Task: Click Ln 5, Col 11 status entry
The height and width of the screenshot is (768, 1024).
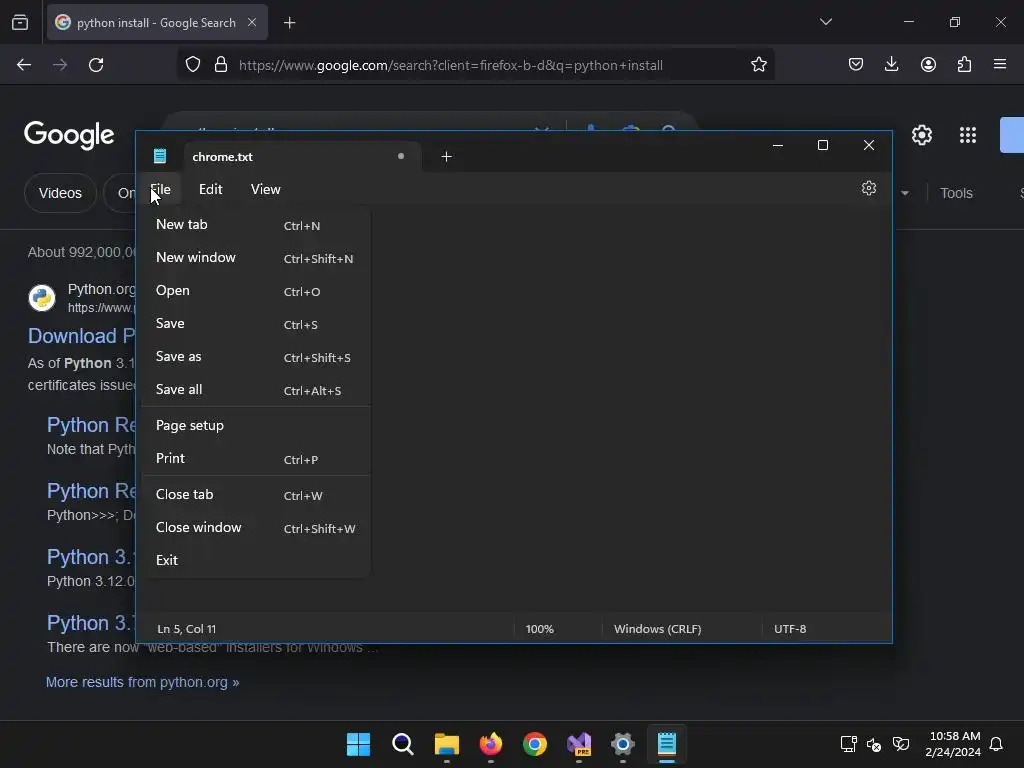Action: [186, 629]
